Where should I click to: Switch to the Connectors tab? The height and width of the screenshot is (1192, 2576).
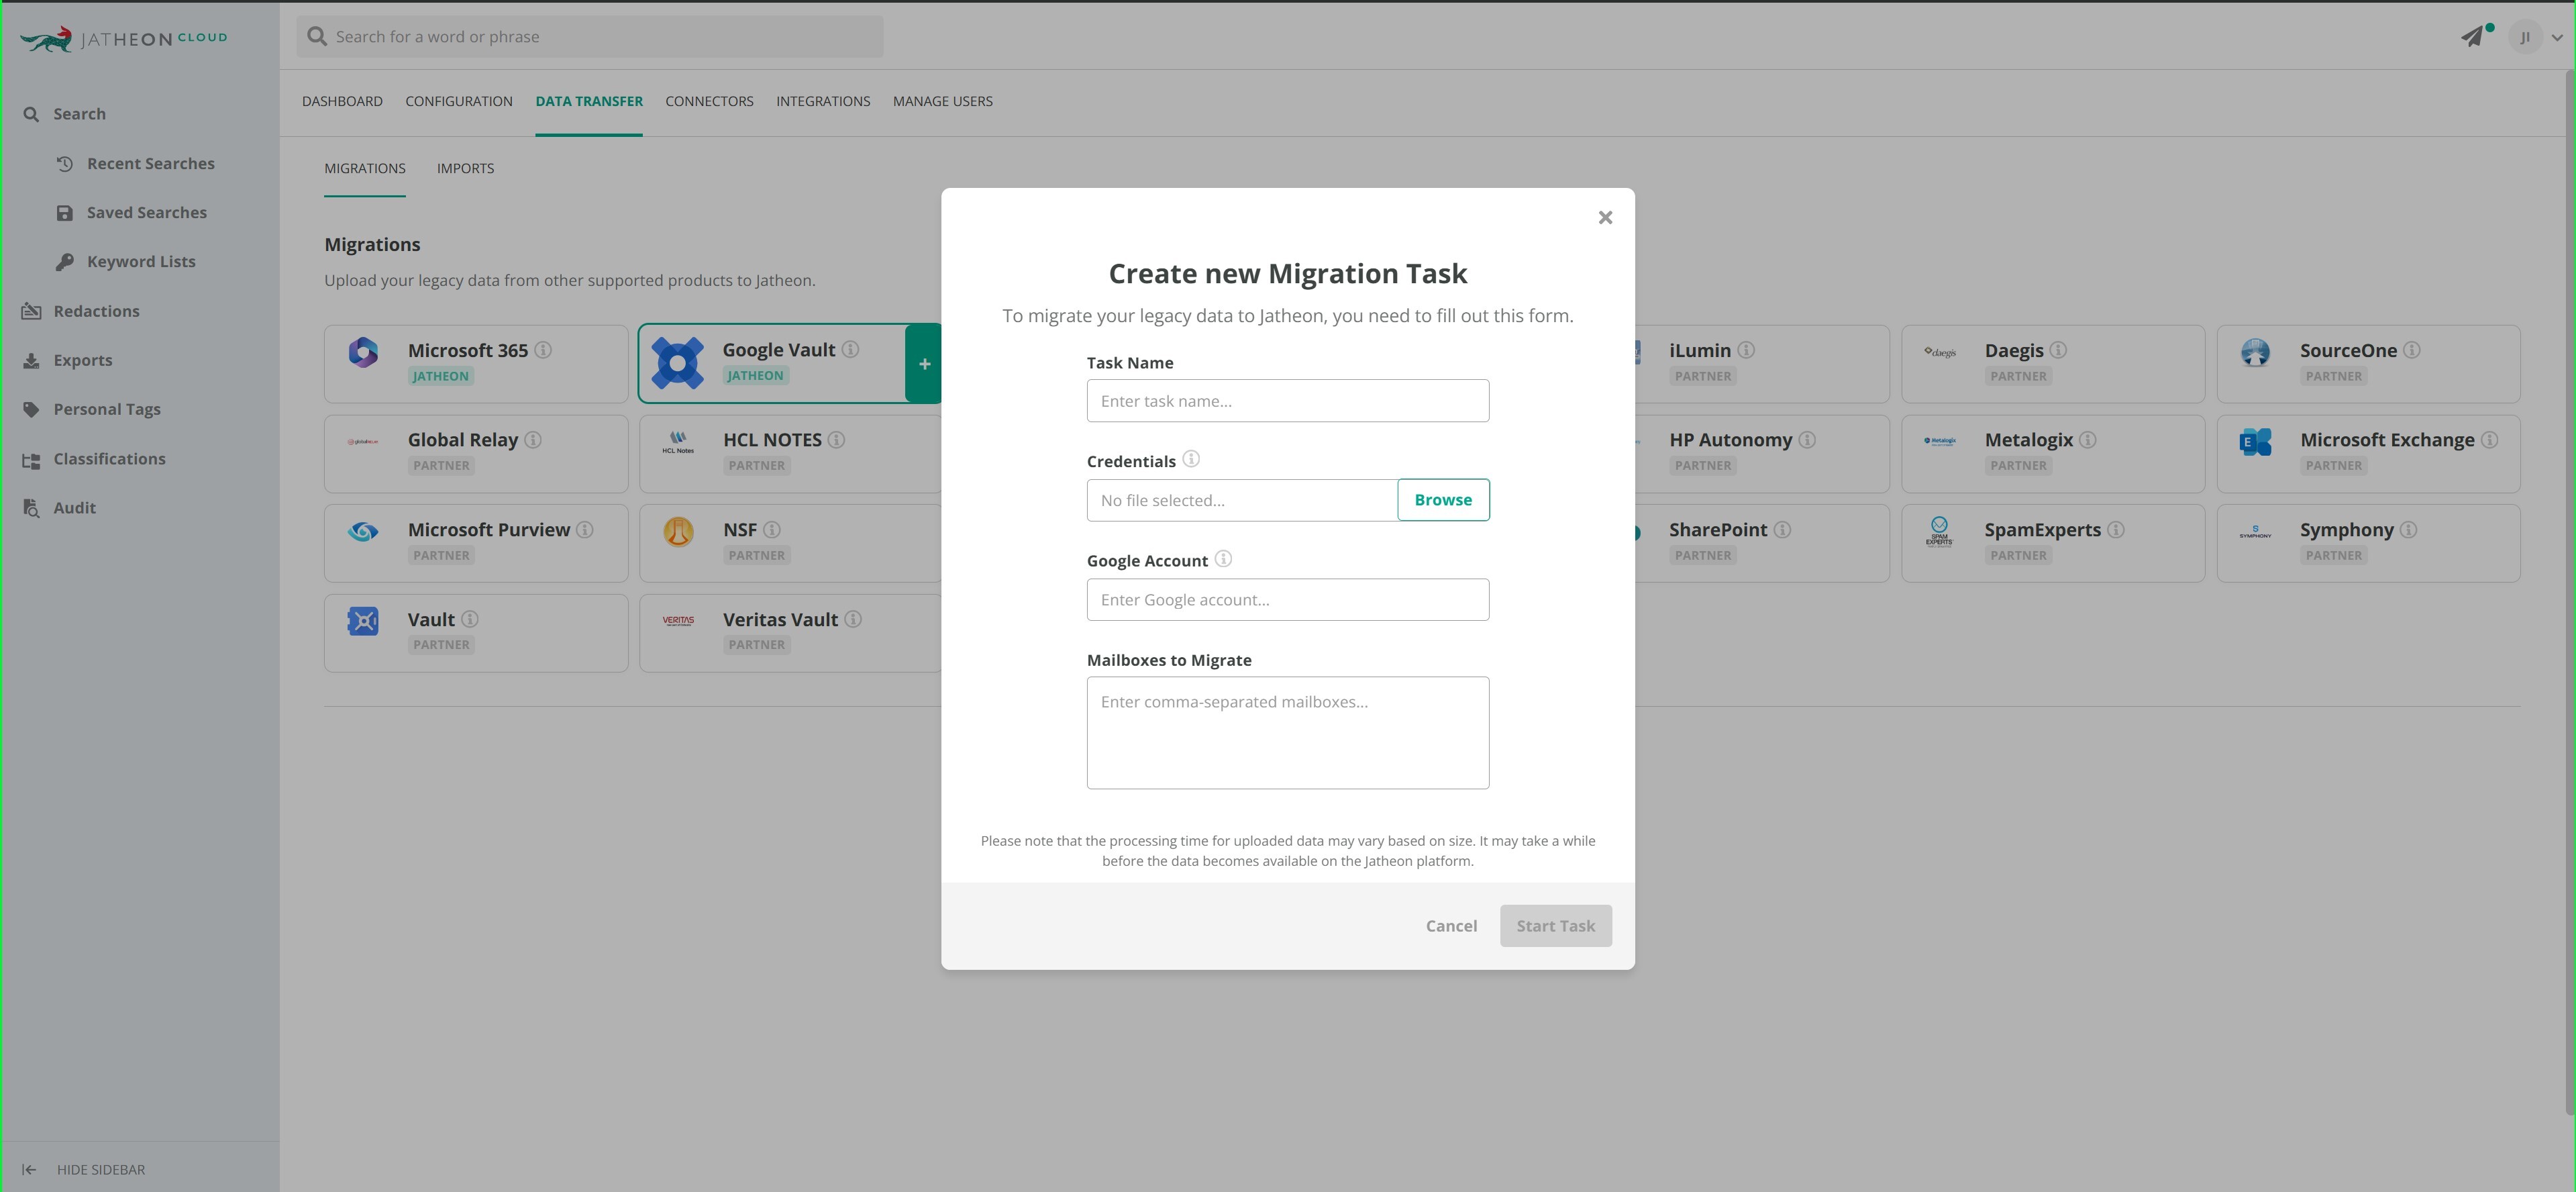[709, 101]
